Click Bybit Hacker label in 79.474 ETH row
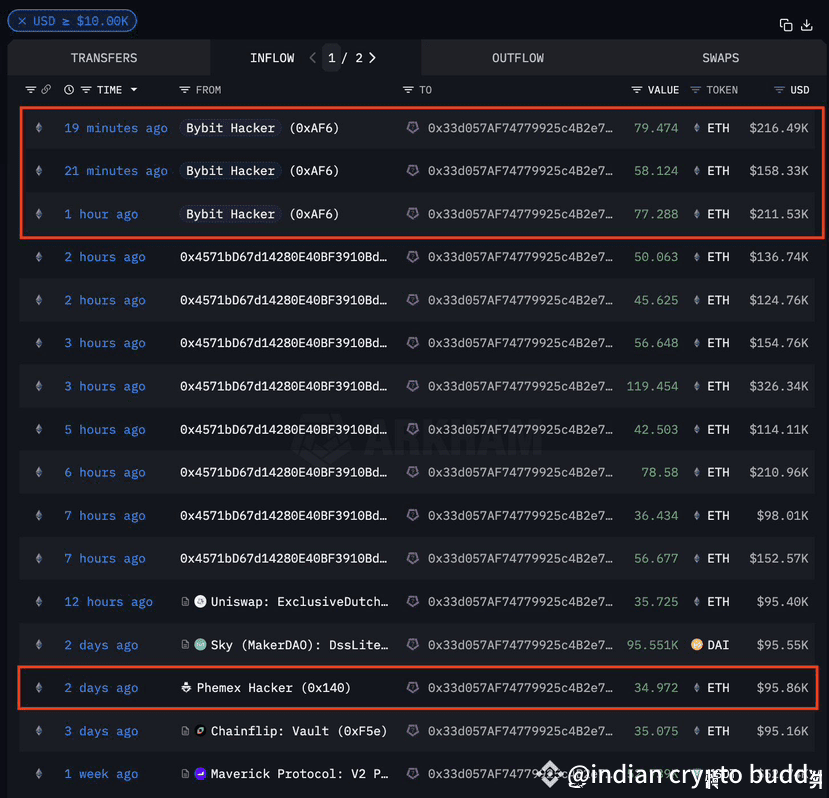 click(x=230, y=128)
